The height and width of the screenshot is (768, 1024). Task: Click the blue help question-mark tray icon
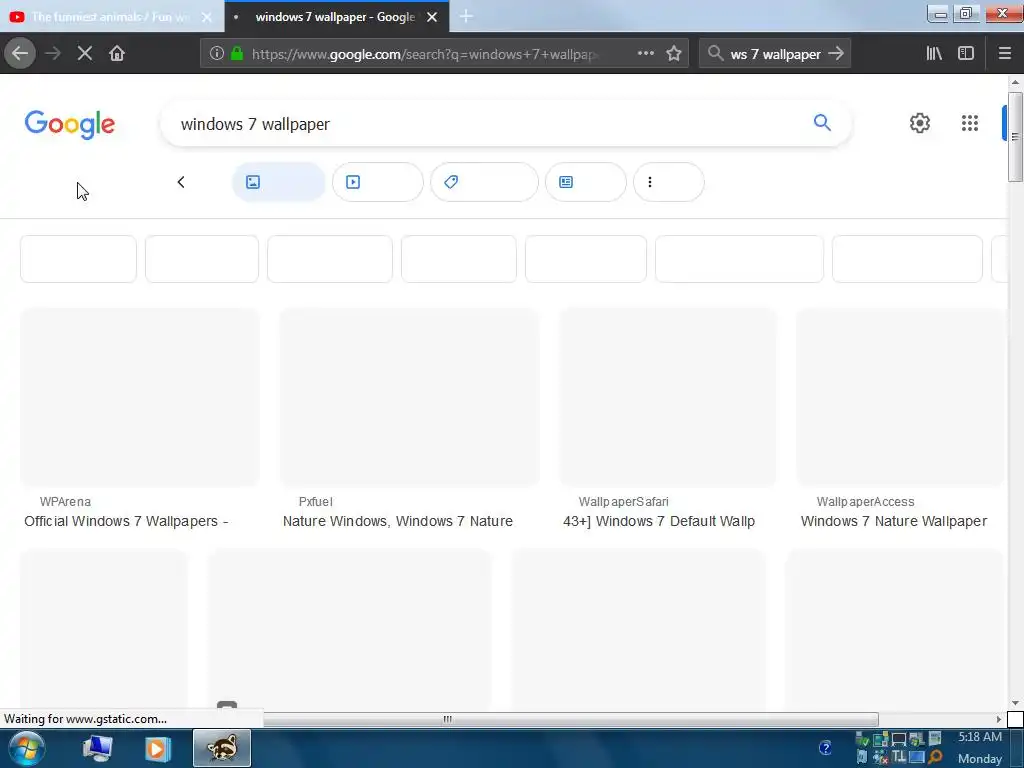825,748
